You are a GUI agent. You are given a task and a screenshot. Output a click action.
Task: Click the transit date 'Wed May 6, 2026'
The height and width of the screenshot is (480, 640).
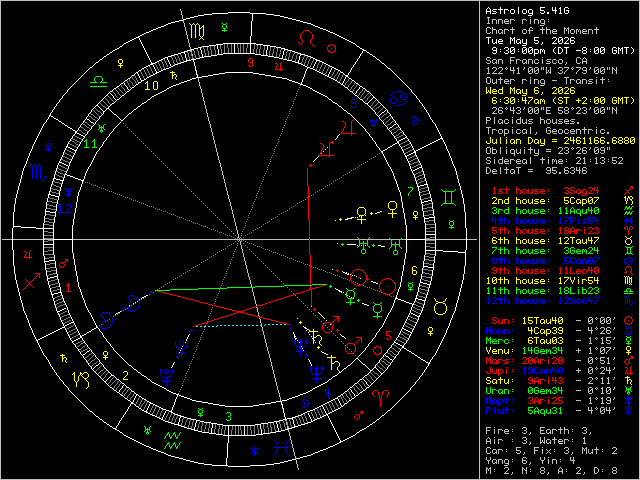point(530,91)
